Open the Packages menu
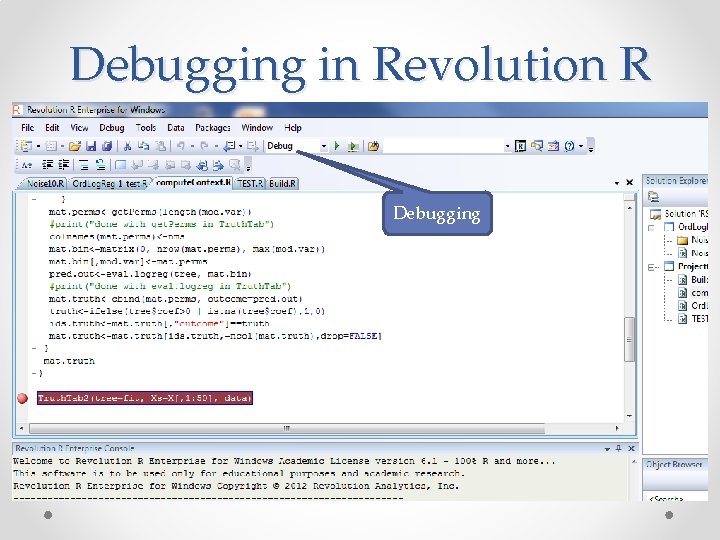Viewport: 720px width, 540px height. pyautogui.click(x=213, y=128)
